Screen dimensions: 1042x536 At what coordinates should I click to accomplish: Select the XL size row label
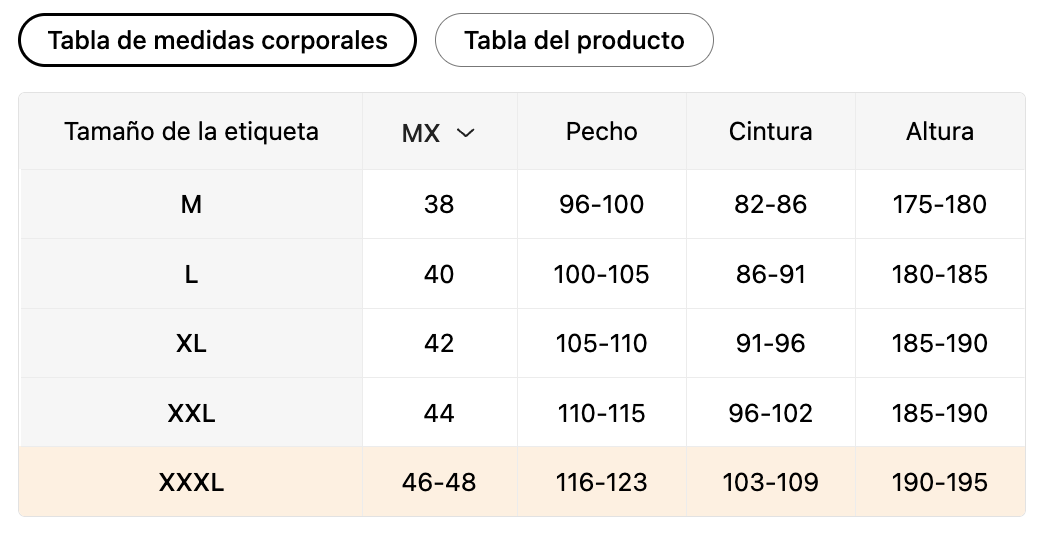coord(191,343)
